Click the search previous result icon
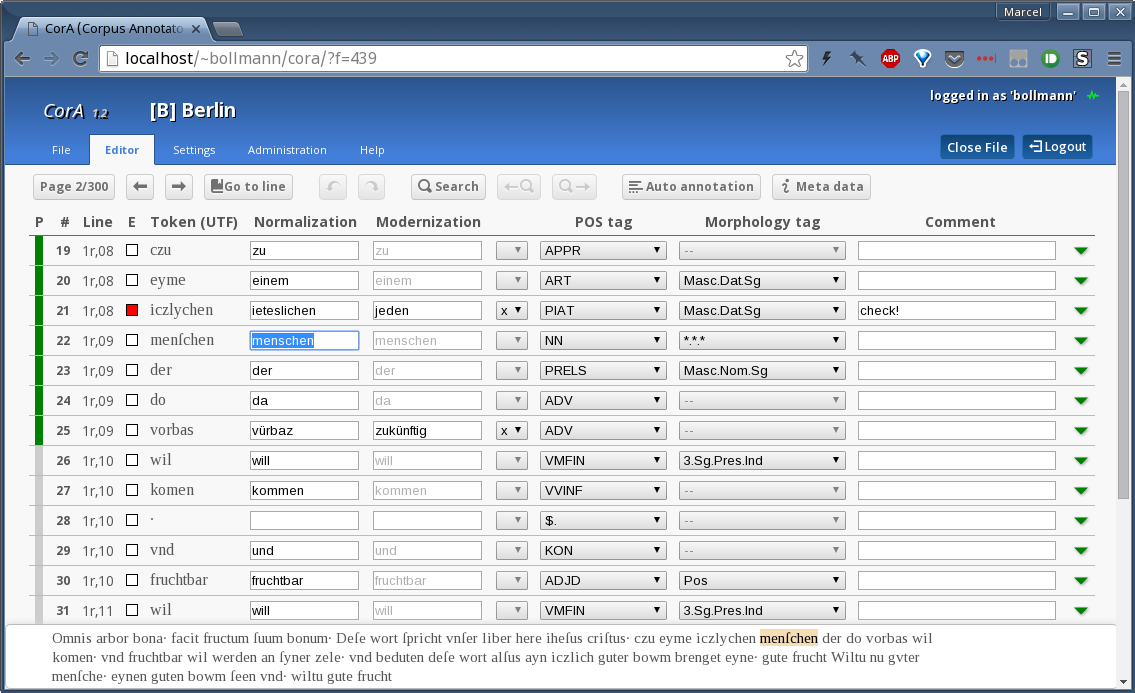This screenshot has width=1135, height=693. pyautogui.click(x=520, y=186)
